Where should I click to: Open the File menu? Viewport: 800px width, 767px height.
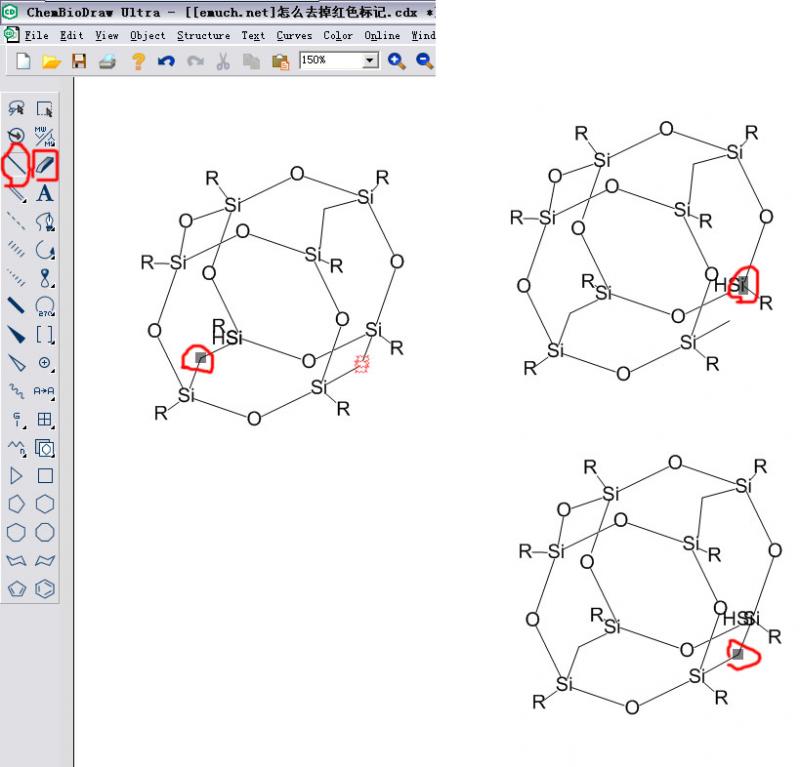37,35
